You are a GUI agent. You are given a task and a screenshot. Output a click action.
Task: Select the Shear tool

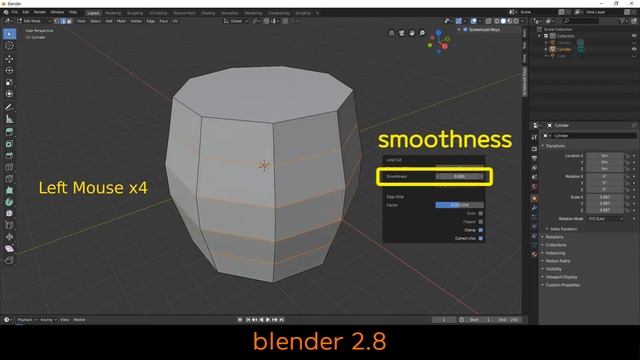click(x=9, y=249)
